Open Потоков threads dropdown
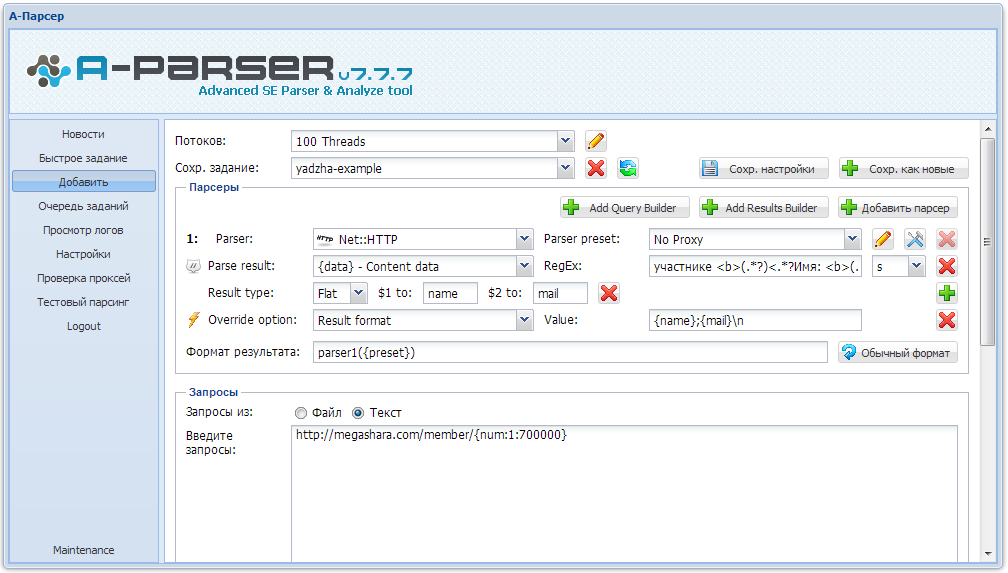This screenshot has height=573, width=1008. [565, 141]
